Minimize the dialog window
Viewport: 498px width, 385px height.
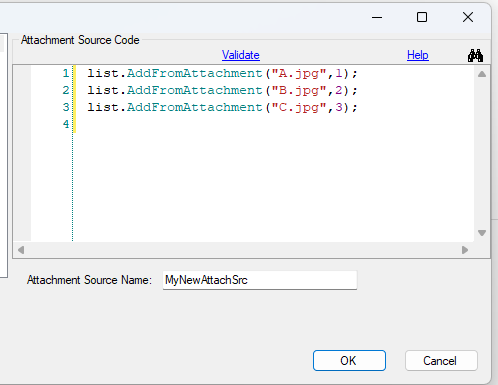[x=377, y=17]
